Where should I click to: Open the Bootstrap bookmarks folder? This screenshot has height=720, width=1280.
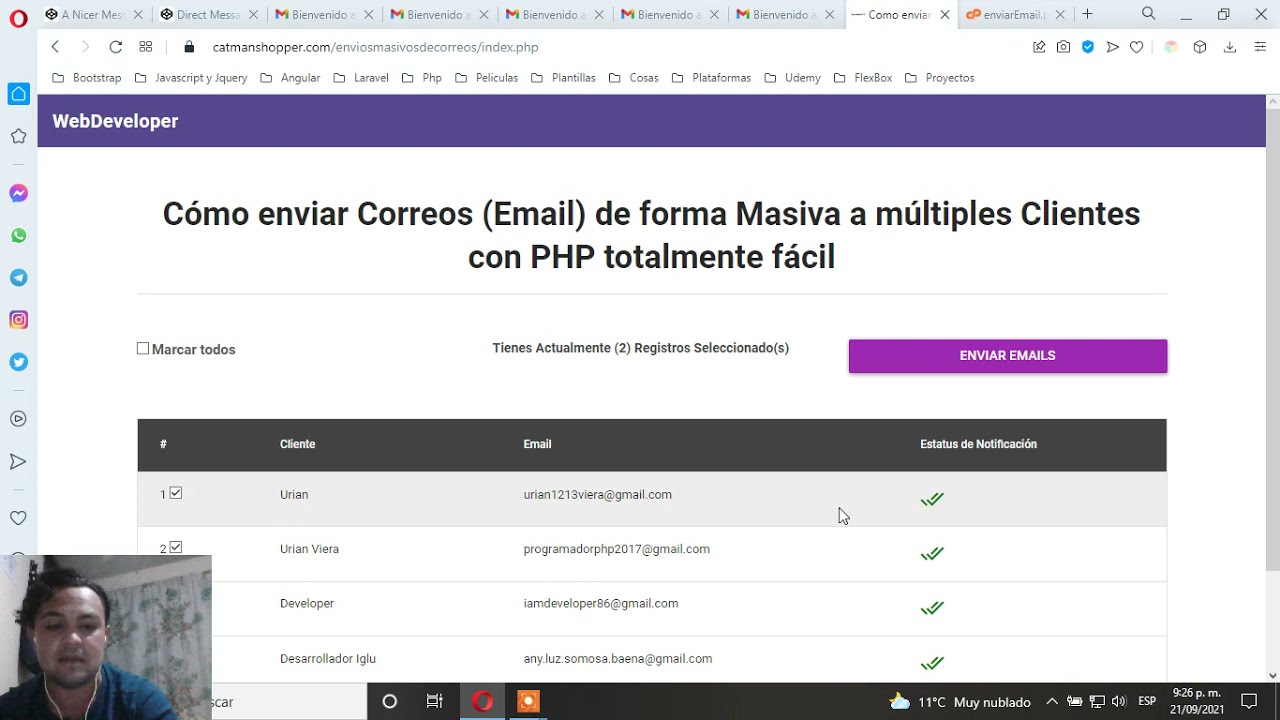[x=86, y=78]
